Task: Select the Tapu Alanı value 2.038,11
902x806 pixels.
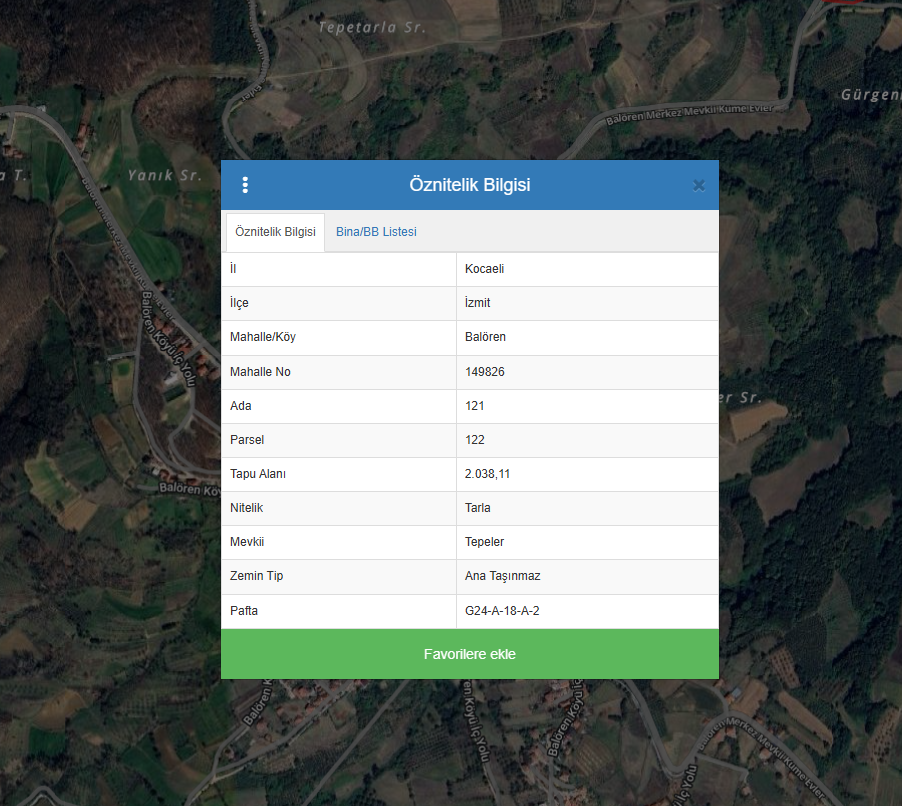Action: pos(488,474)
